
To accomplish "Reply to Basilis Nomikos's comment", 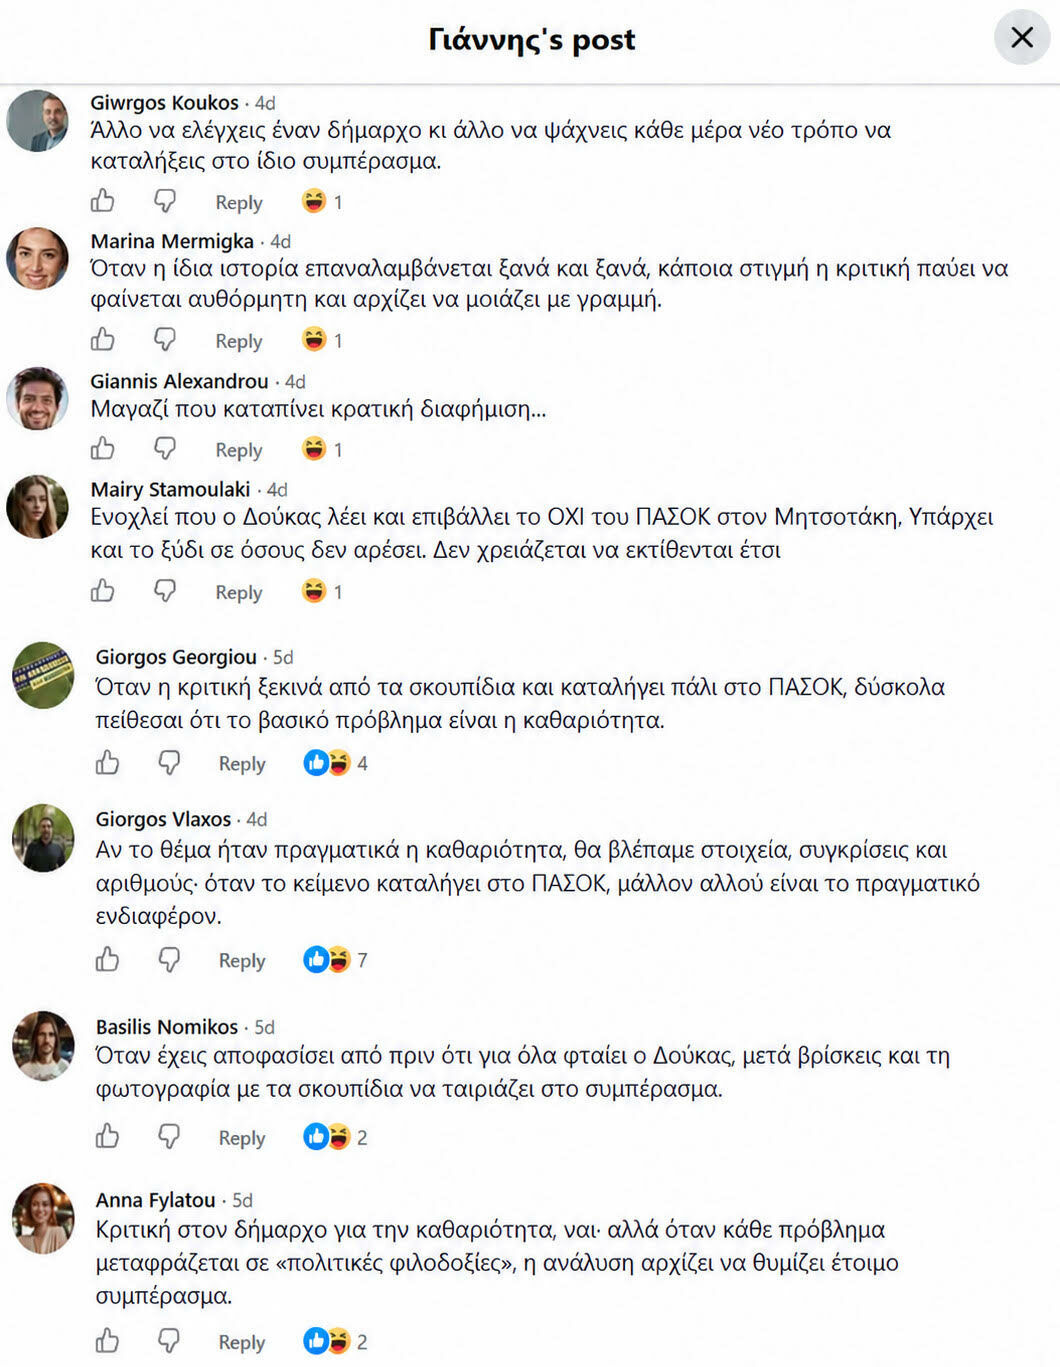I will point(242,1138).
